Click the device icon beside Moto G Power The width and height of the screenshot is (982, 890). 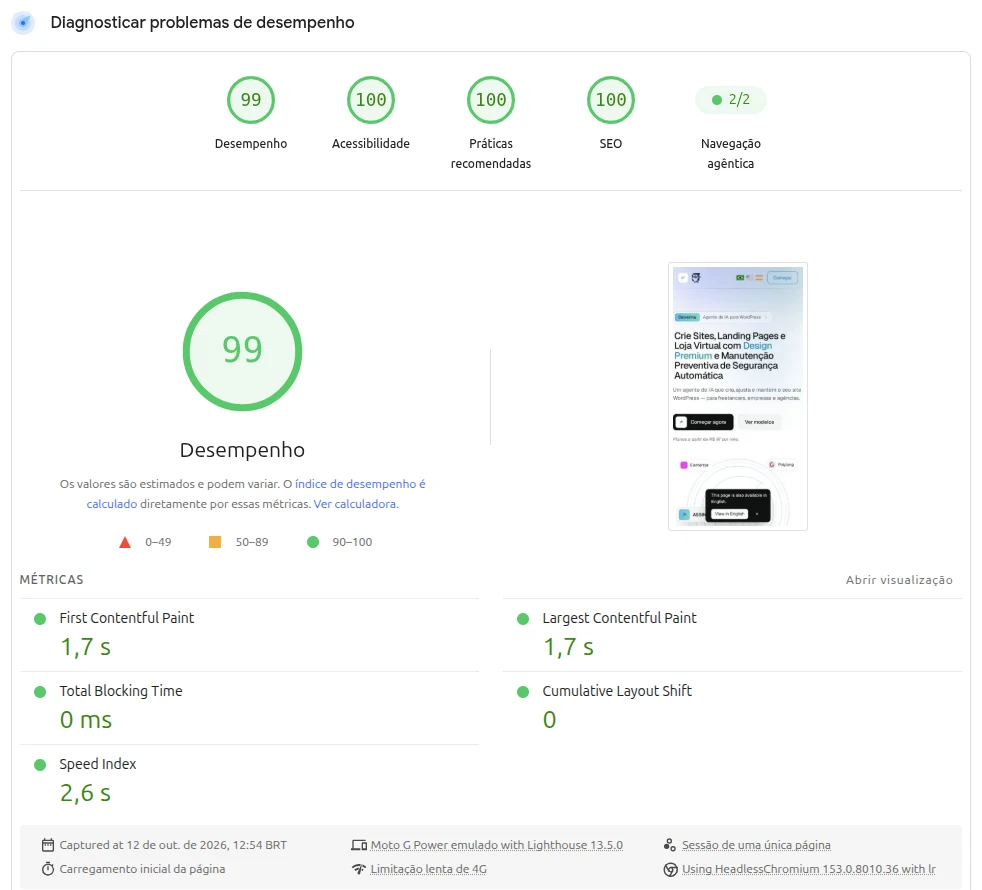click(x=359, y=845)
